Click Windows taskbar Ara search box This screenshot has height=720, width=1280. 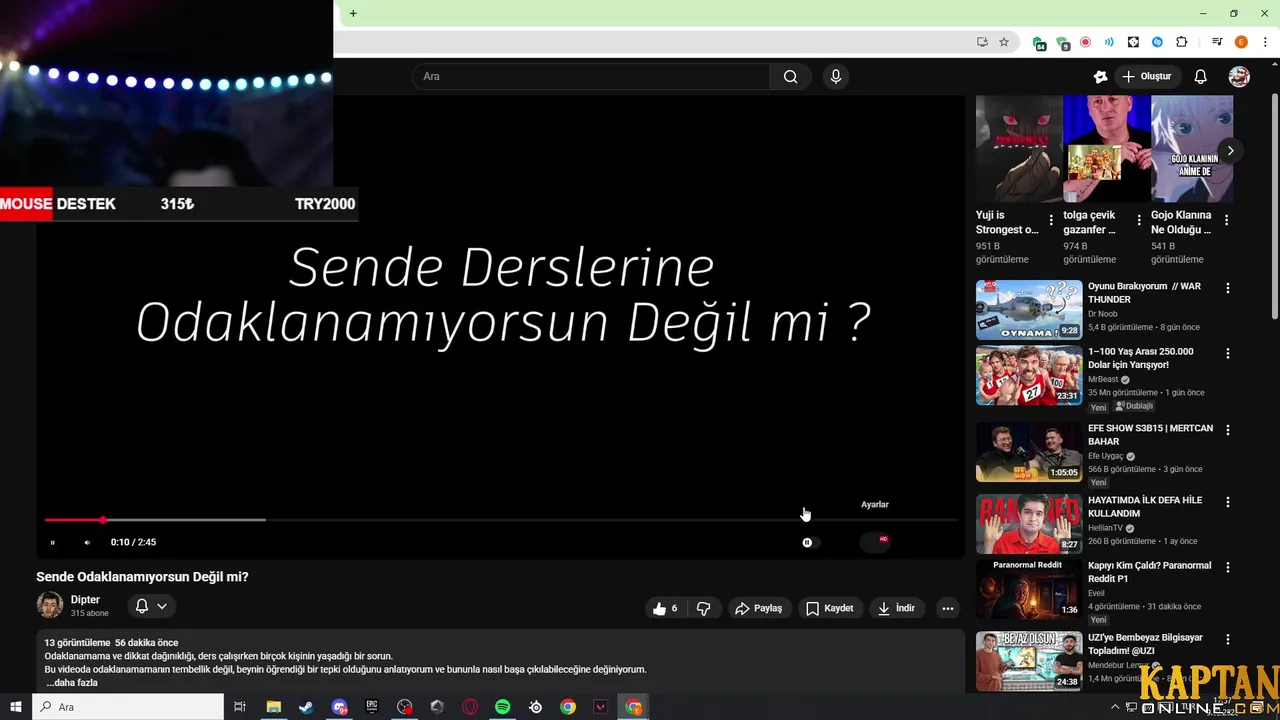tap(128, 707)
